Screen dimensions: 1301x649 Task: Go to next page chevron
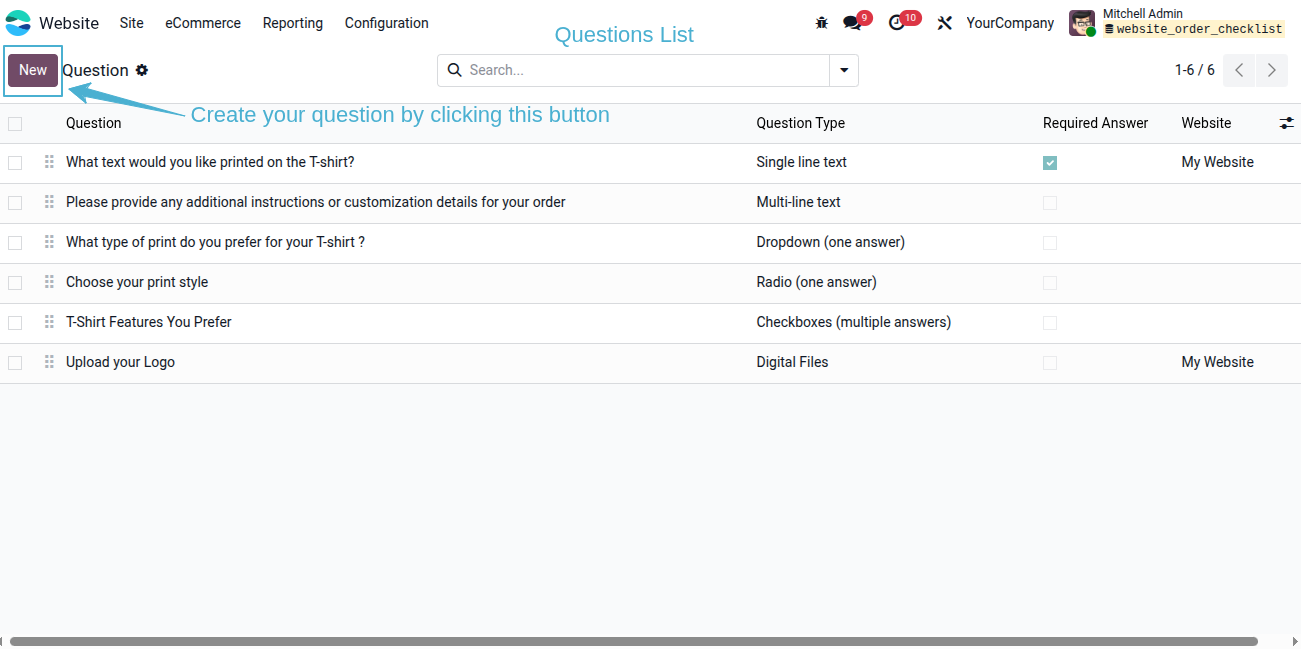tap(1271, 70)
